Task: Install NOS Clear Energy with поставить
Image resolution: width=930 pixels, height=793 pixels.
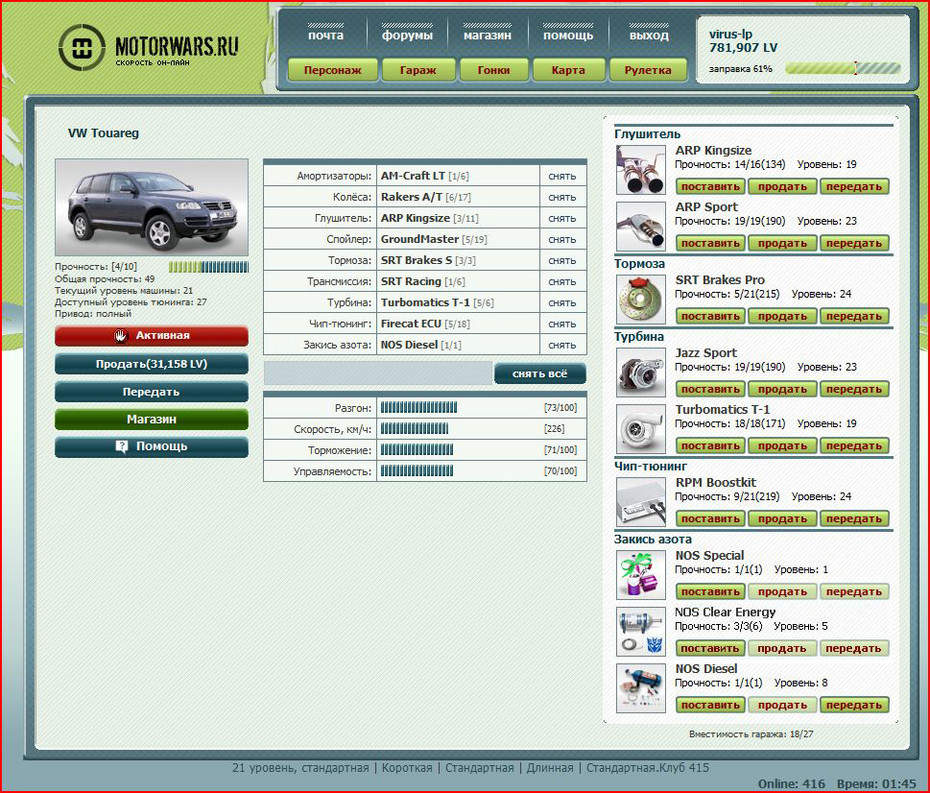Action: [x=711, y=648]
